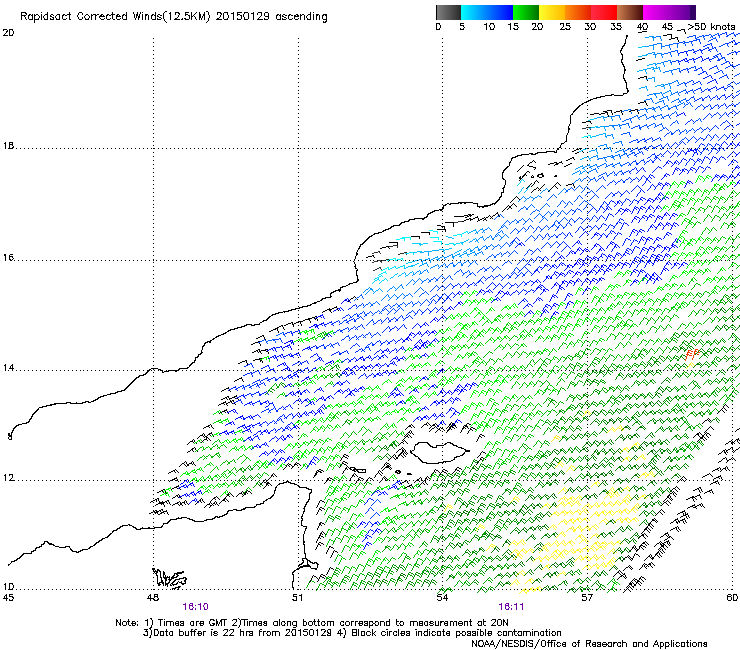Click the latitude label "16" on left axis
The image size is (740, 650).
(8, 258)
